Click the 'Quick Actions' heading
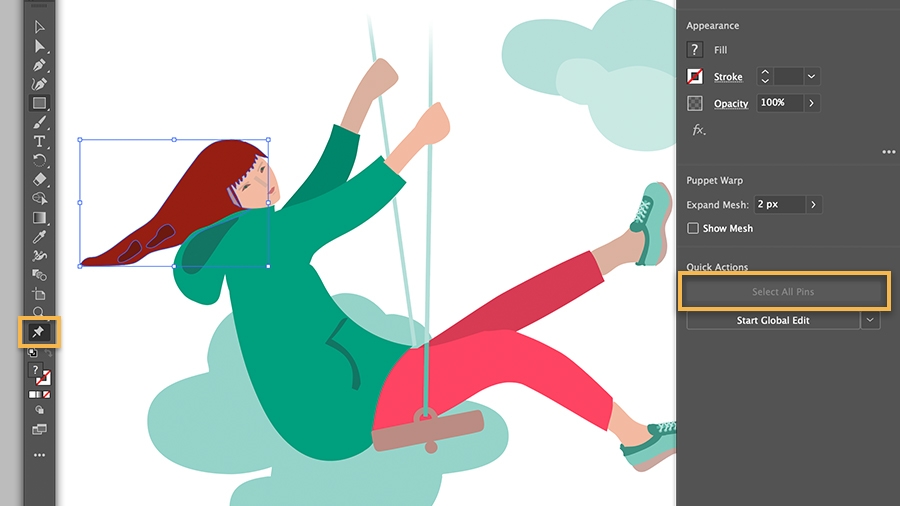This screenshot has height=506, width=900. click(x=717, y=267)
